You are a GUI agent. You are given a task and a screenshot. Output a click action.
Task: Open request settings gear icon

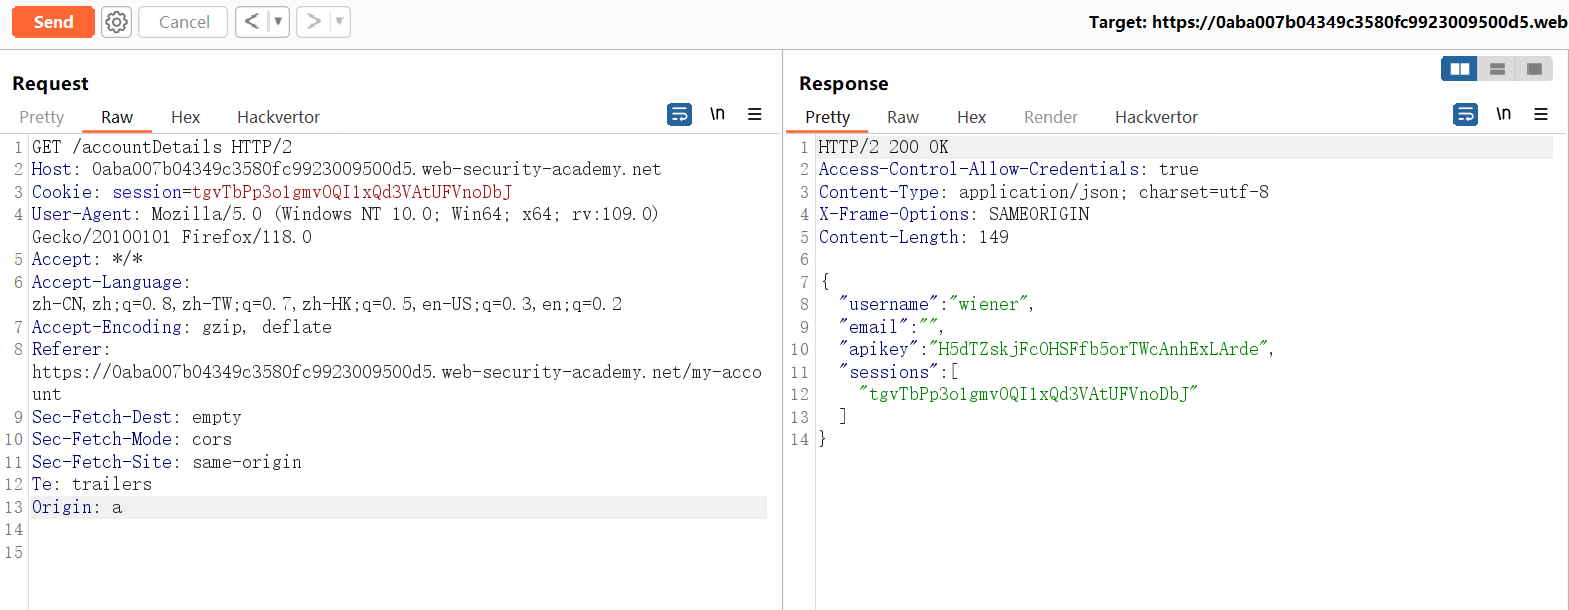tap(117, 22)
